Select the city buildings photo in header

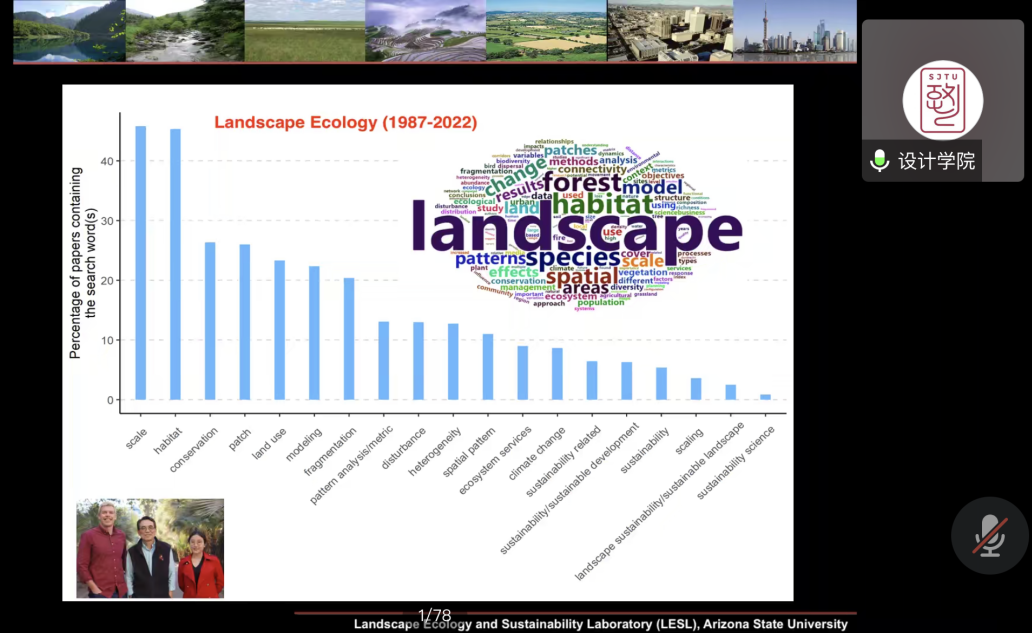pos(669,31)
